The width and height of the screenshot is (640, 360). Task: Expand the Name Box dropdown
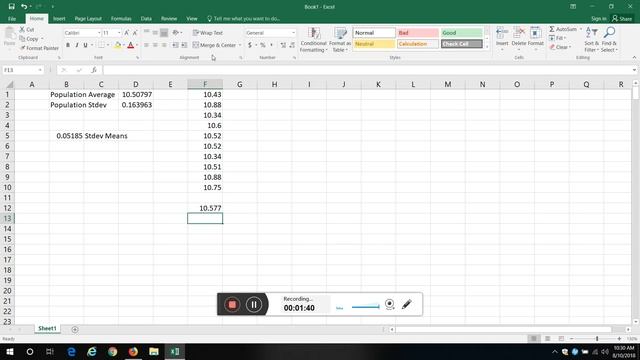tap(40, 70)
